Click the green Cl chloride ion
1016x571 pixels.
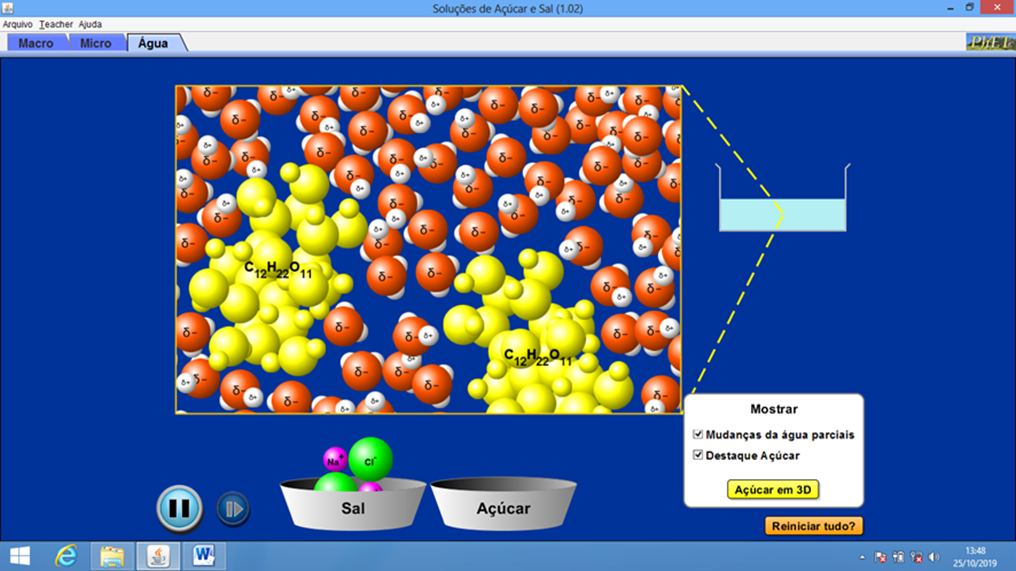pyautogui.click(x=370, y=459)
